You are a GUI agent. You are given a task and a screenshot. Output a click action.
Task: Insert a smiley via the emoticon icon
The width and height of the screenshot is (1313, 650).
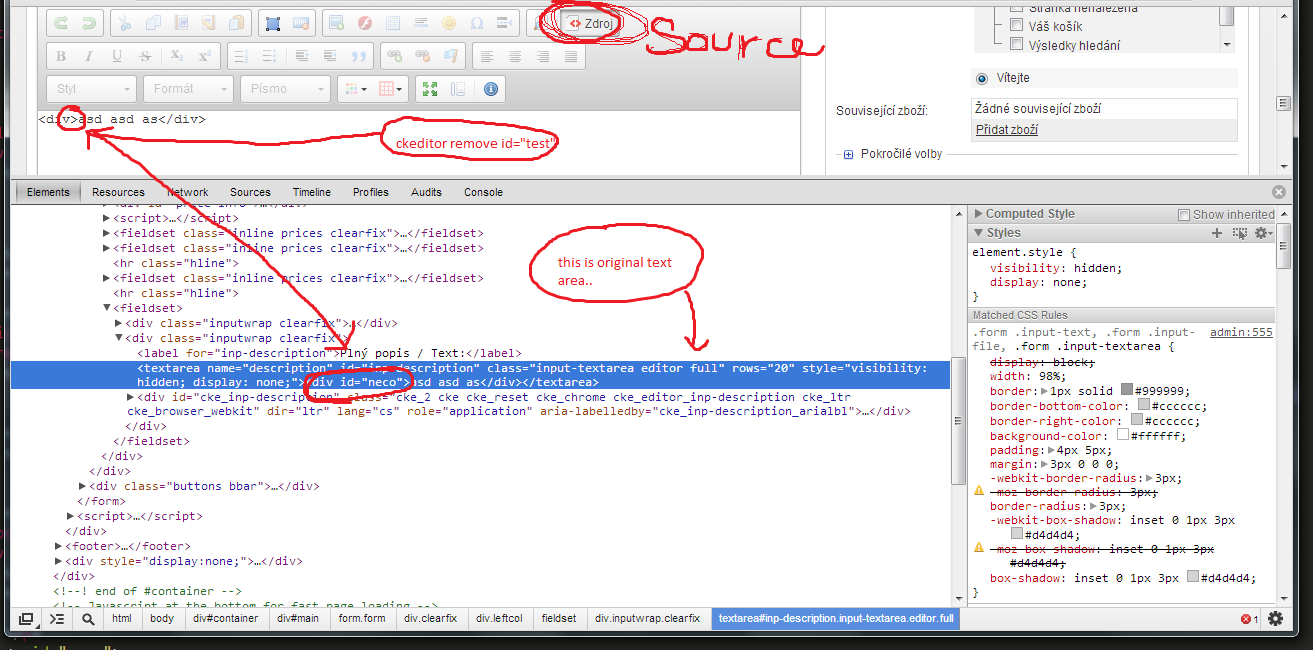tap(449, 22)
